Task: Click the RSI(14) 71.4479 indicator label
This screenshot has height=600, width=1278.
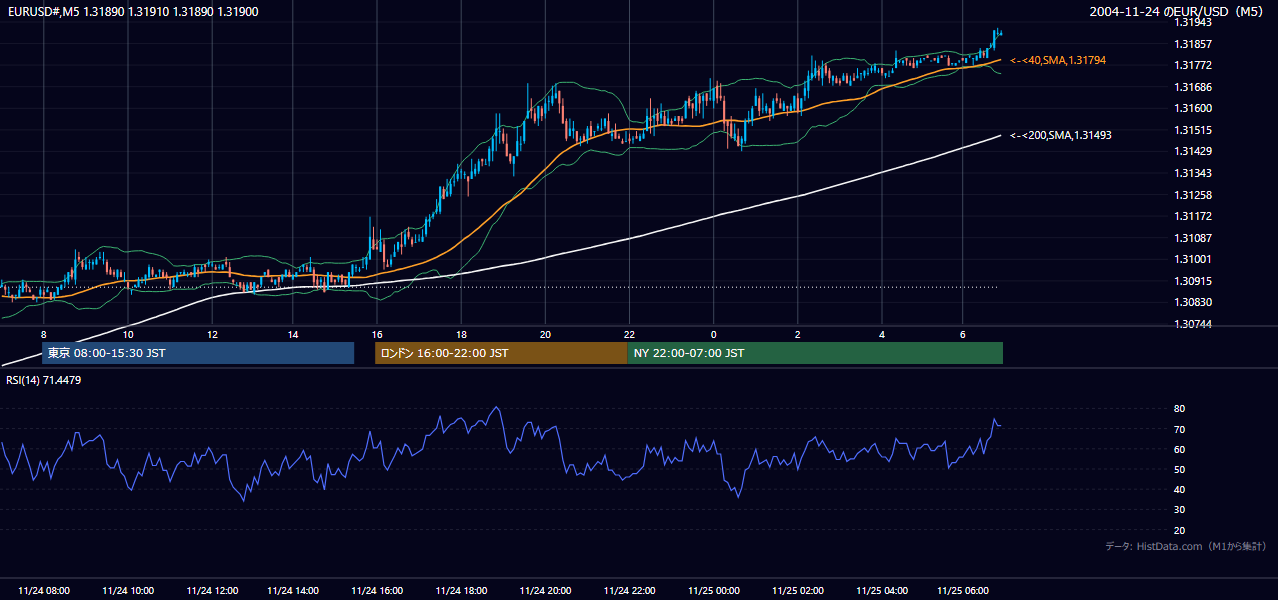Action: [44, 380]
